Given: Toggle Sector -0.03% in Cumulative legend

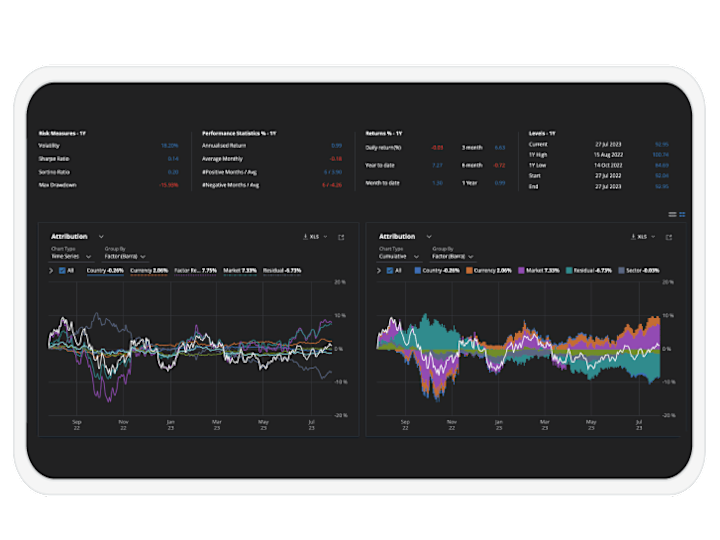Looking at the screenshot, I should 639,271.
